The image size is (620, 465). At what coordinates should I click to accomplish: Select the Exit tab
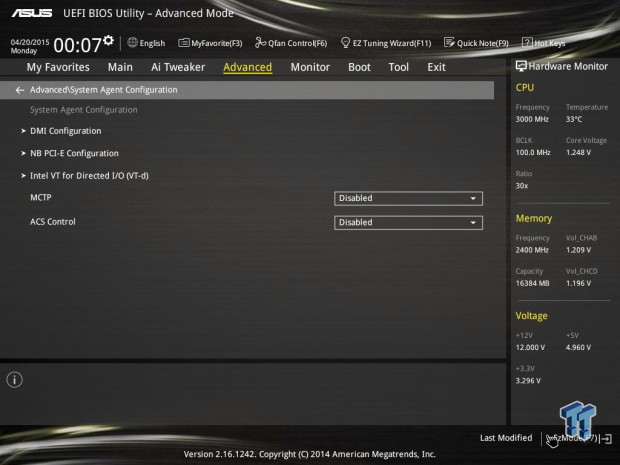pyautogui.click(x=436, y=67)
